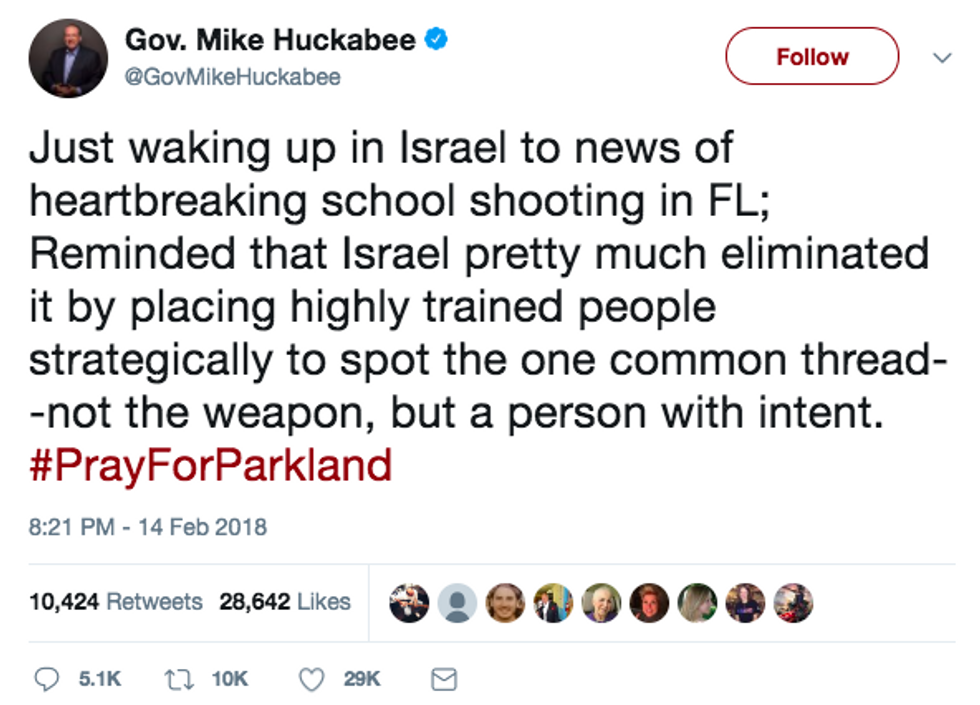Click the gray default avatar liker
Viewport: 980px width, 705px height.
(x=457, y=603)
